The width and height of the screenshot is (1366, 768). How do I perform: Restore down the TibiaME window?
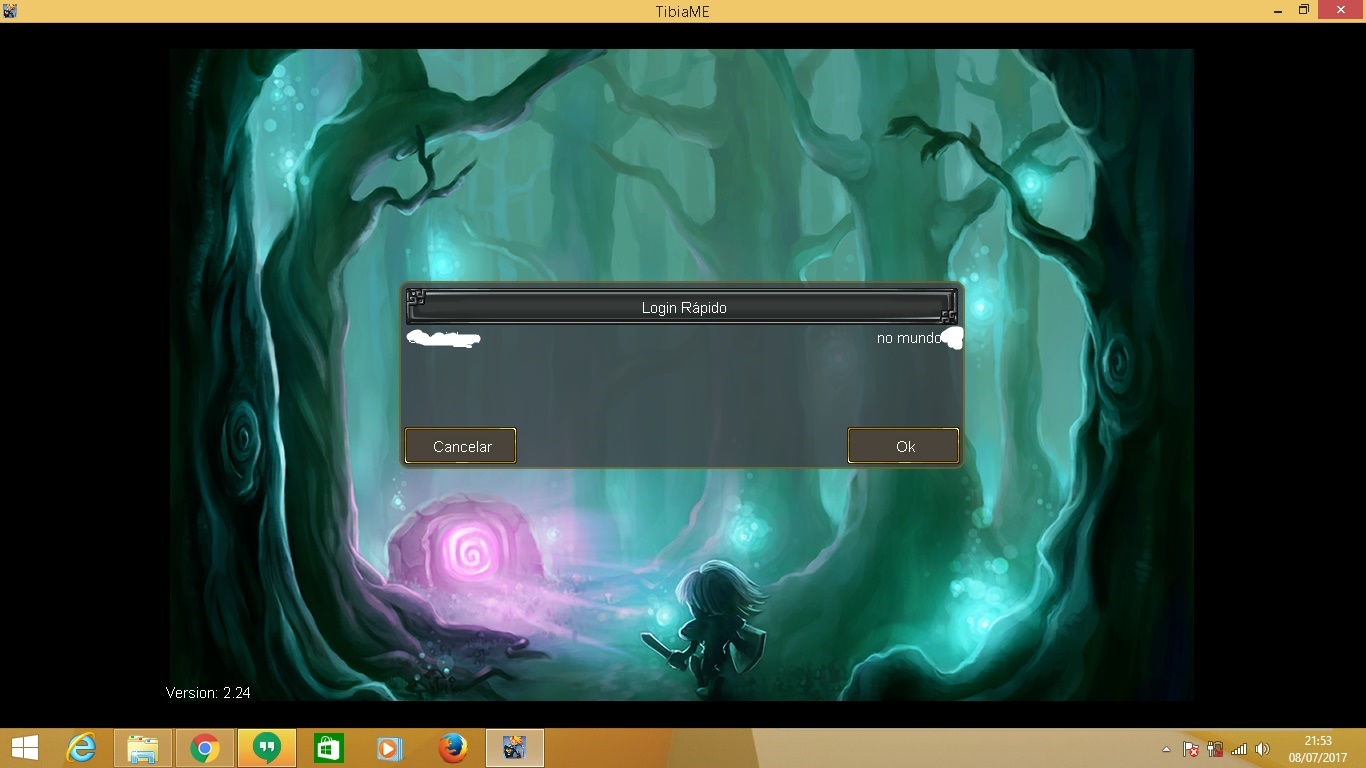[x=1303, y=10]
